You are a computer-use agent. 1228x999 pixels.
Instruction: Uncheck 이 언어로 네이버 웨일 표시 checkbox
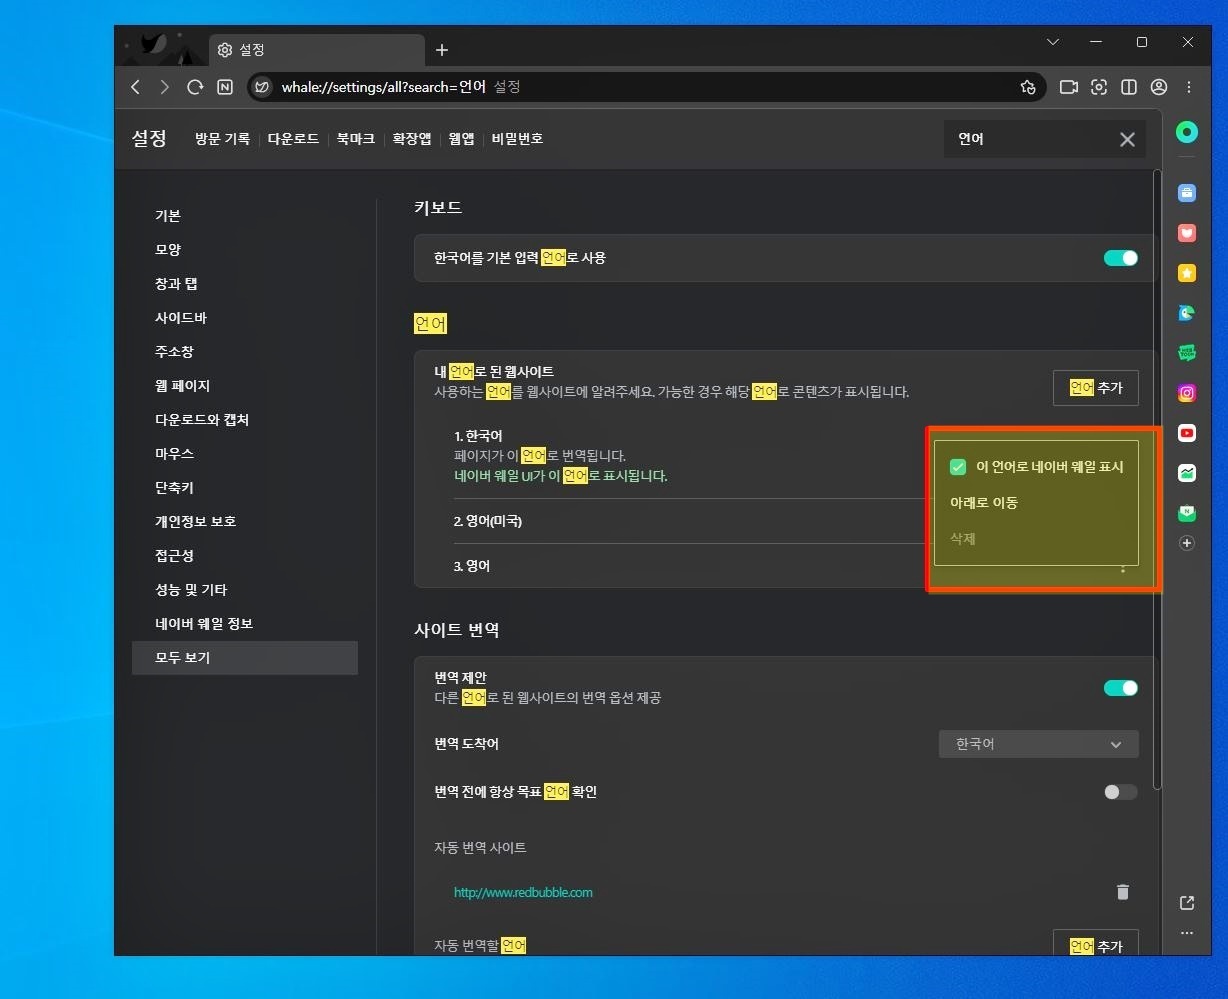[958, 467]
